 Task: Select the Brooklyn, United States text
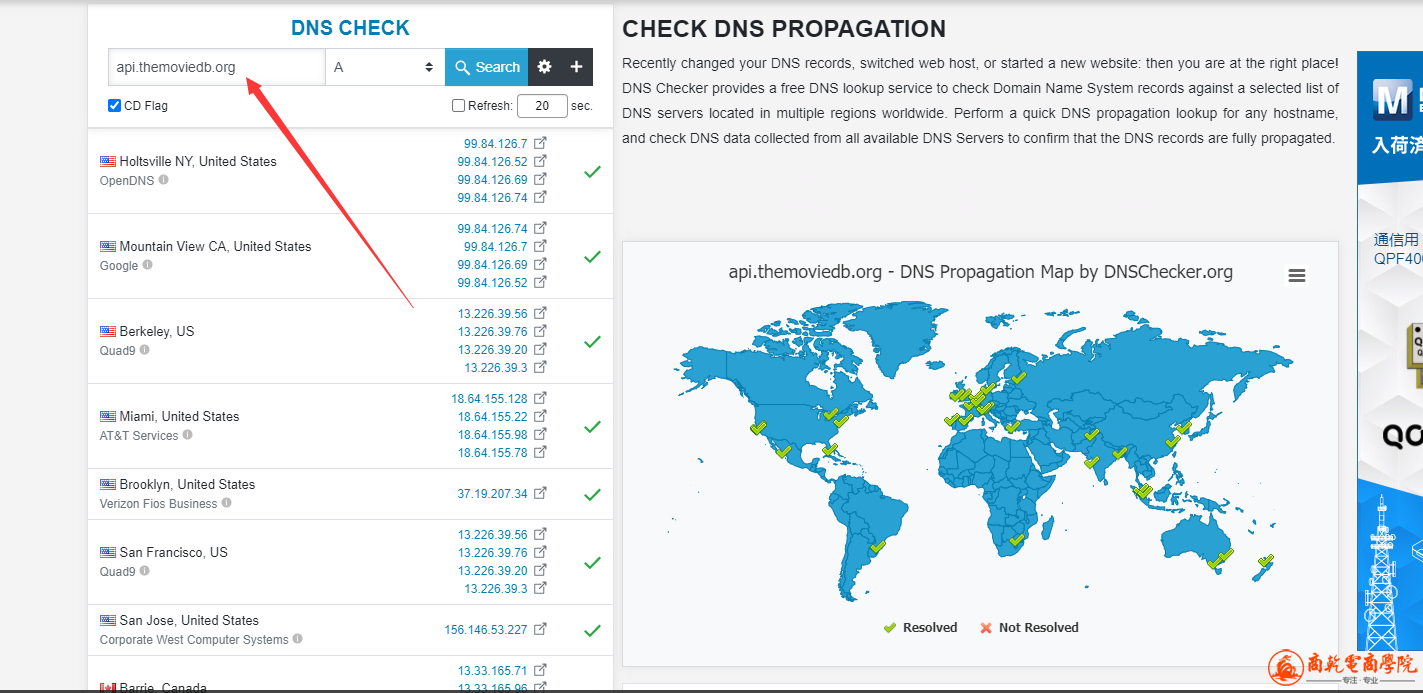[x=187, y=484]
